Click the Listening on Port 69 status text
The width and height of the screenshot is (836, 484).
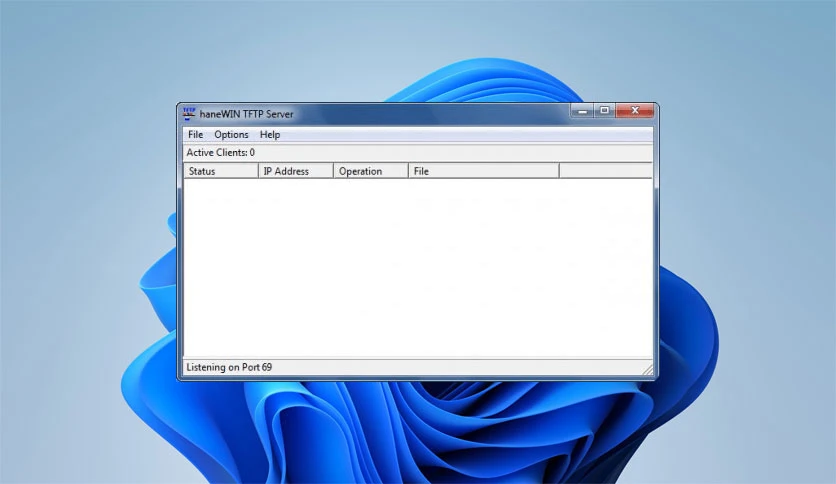coord(229,367)
